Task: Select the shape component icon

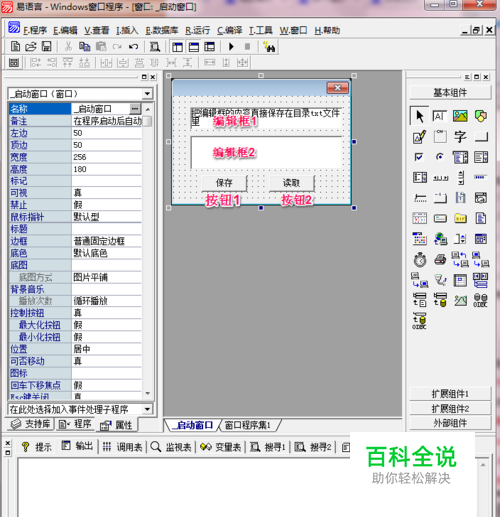Action: point(481,116)
